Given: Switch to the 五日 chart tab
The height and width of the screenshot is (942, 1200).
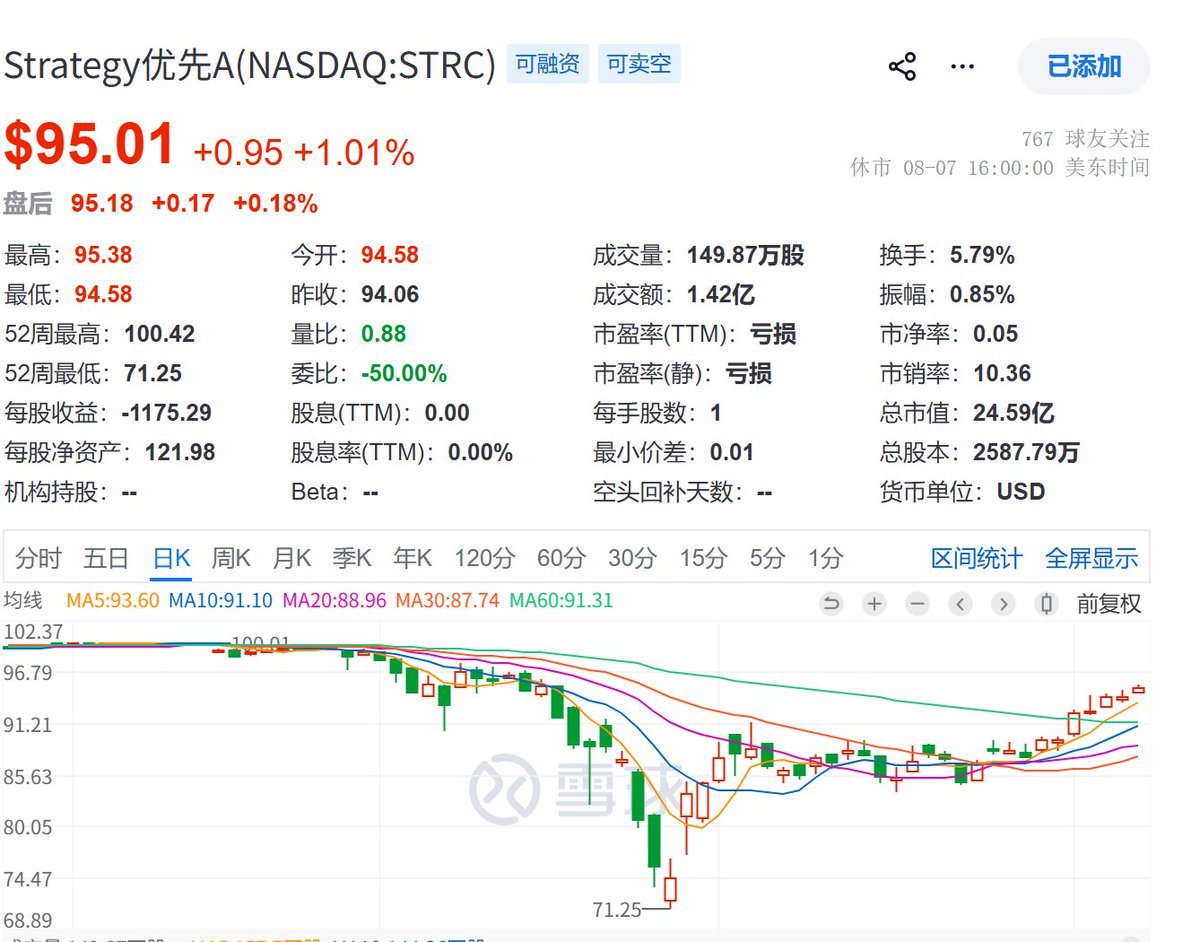Looking at the screenshot, I should [x=106, y=558].
